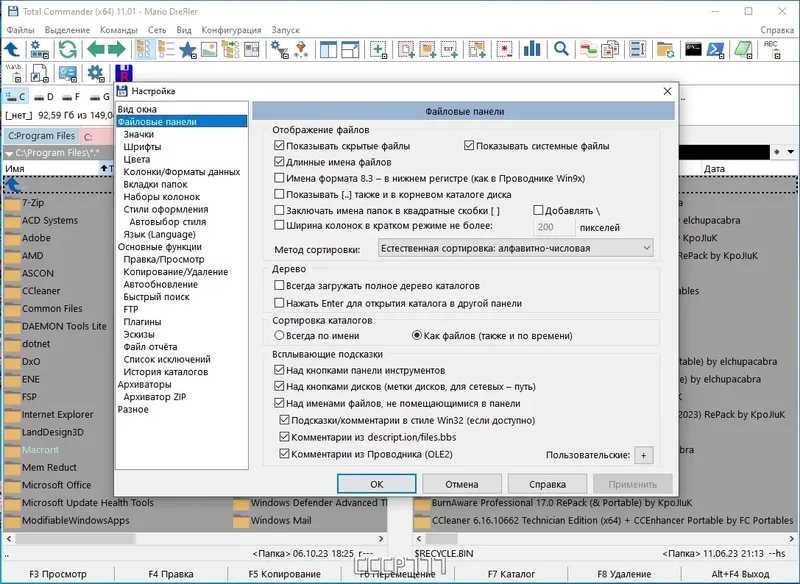The height and width of the screenshot is (584, 800).
Task: Uncheck 'Показывать системные файлы' checkbox
Action: [x=469, y=146]
